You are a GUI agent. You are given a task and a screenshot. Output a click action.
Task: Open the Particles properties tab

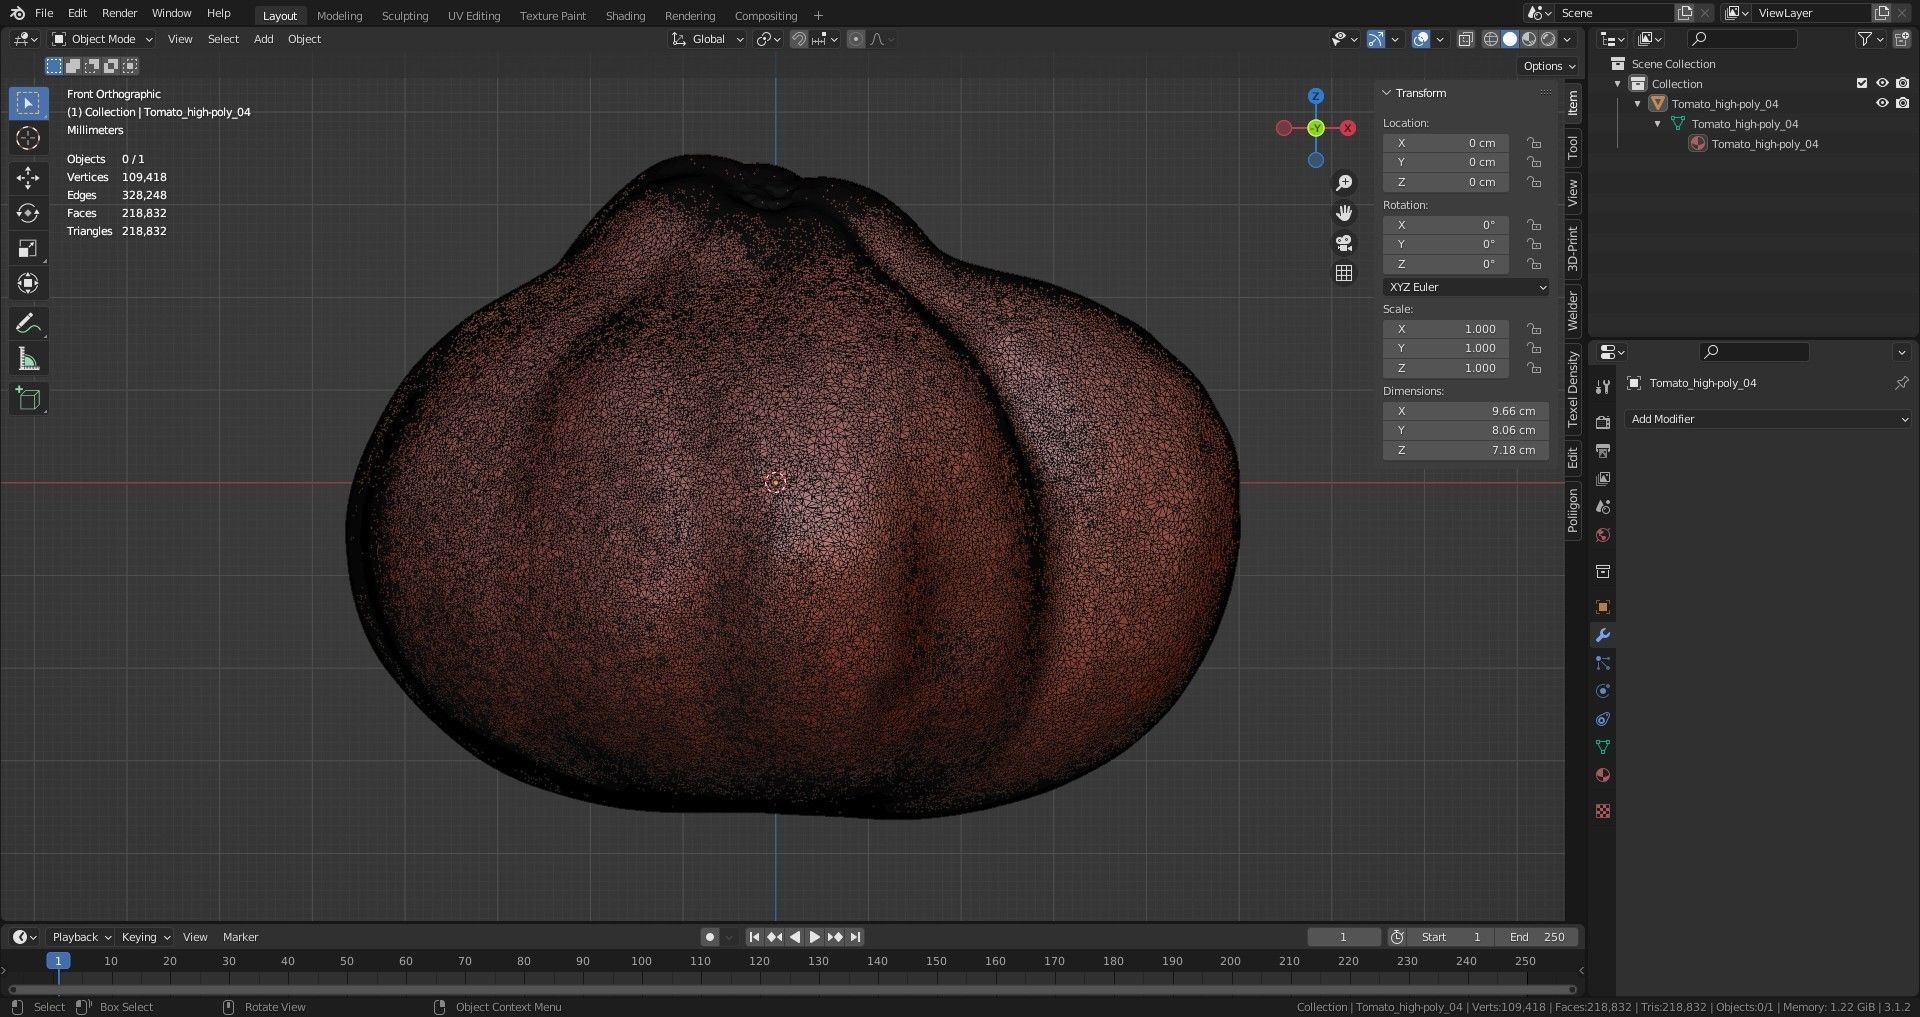[x=1603, y=663]
